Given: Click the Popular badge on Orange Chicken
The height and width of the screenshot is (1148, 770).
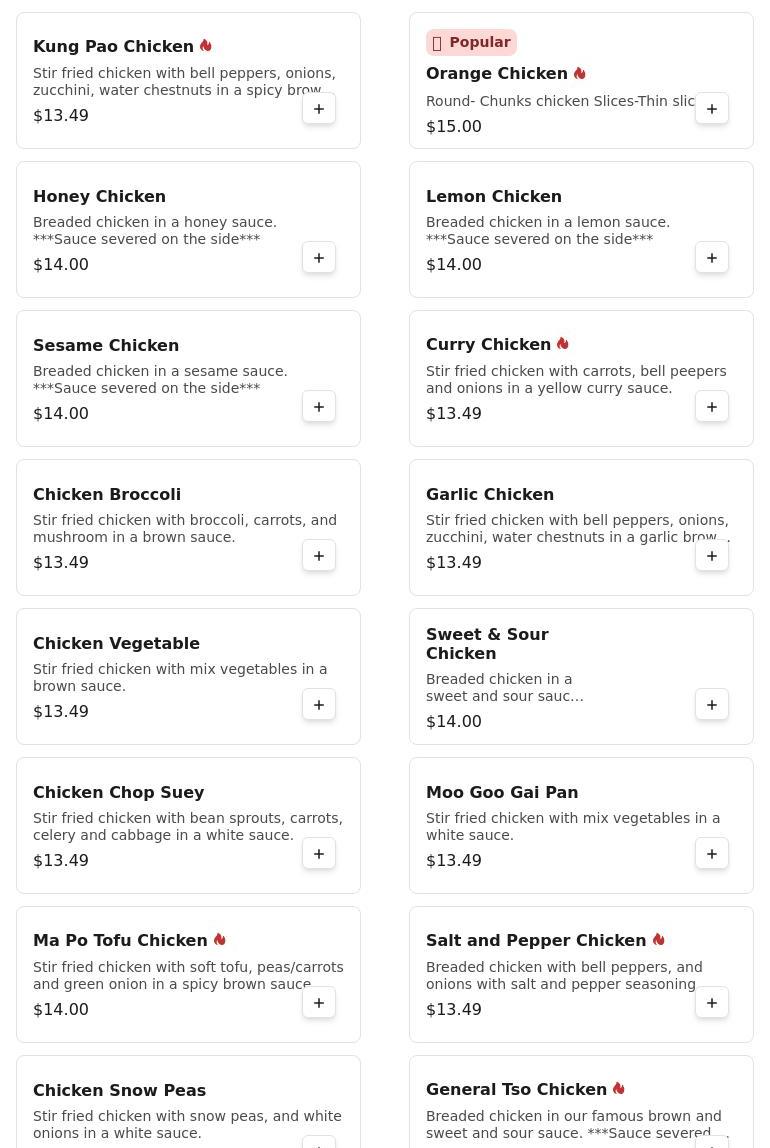Looking at the screenshot, I should tap(471, 42).
